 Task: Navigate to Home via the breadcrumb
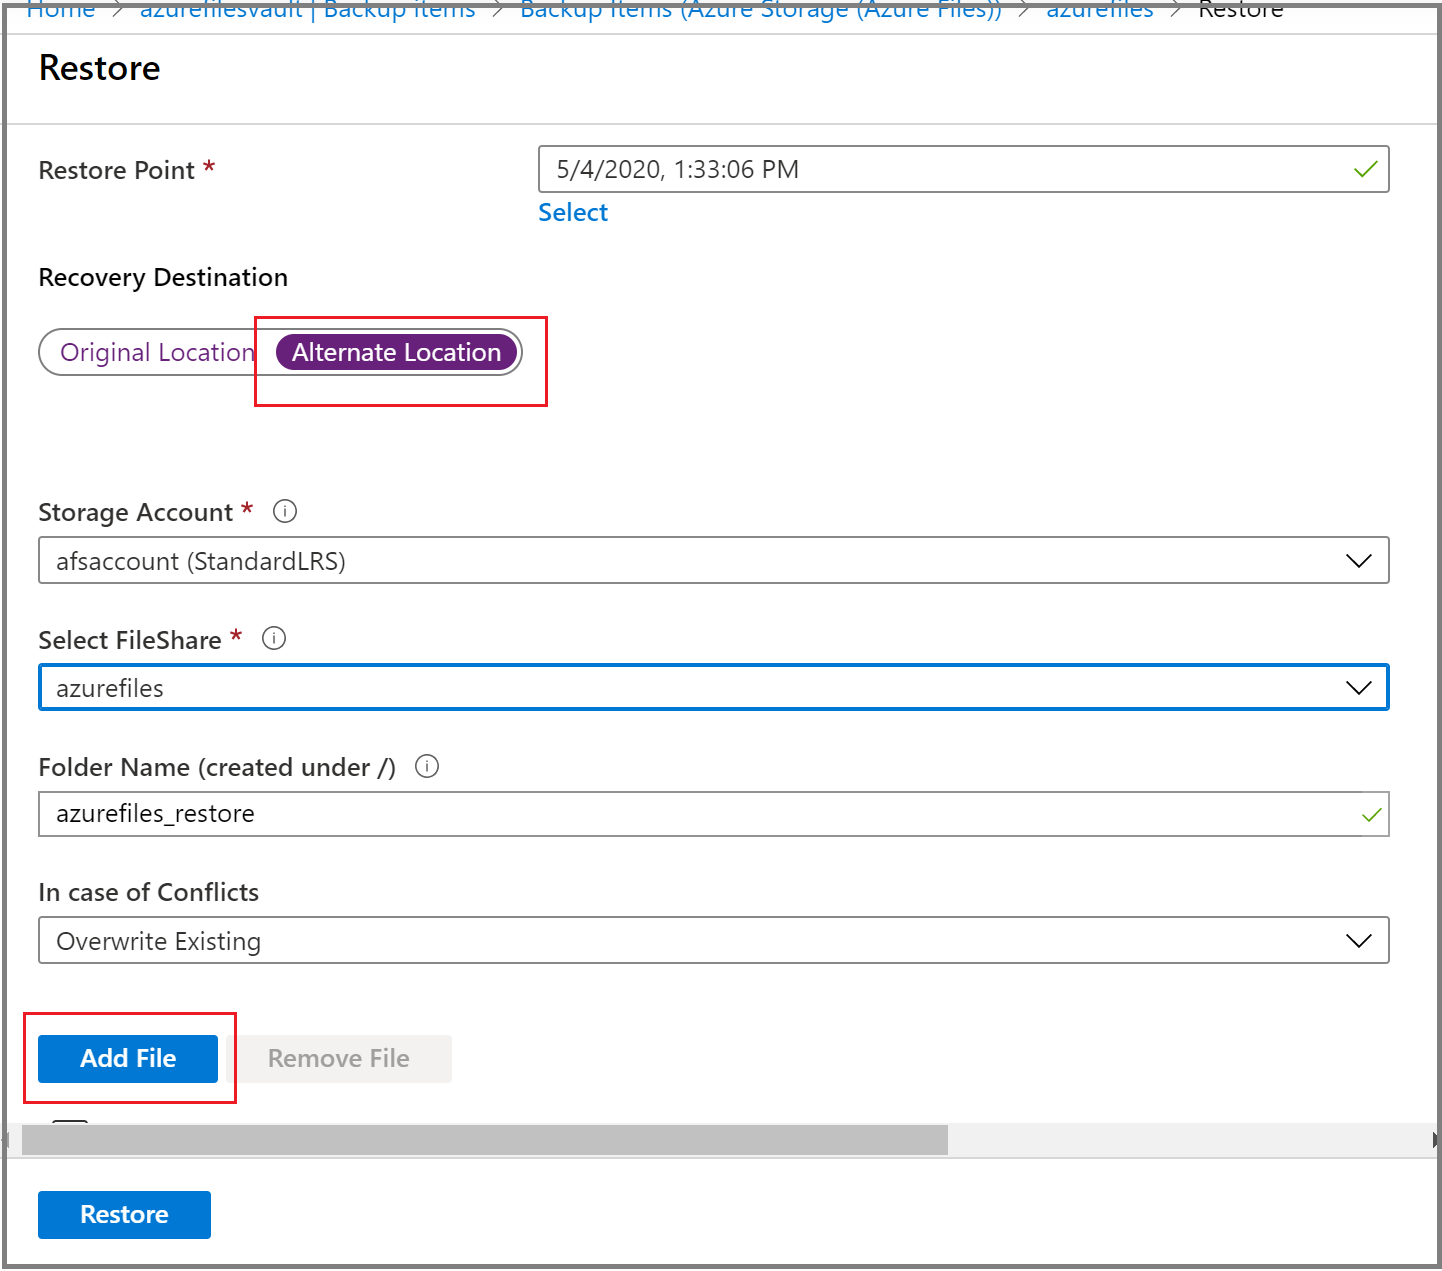coord(60,11)
